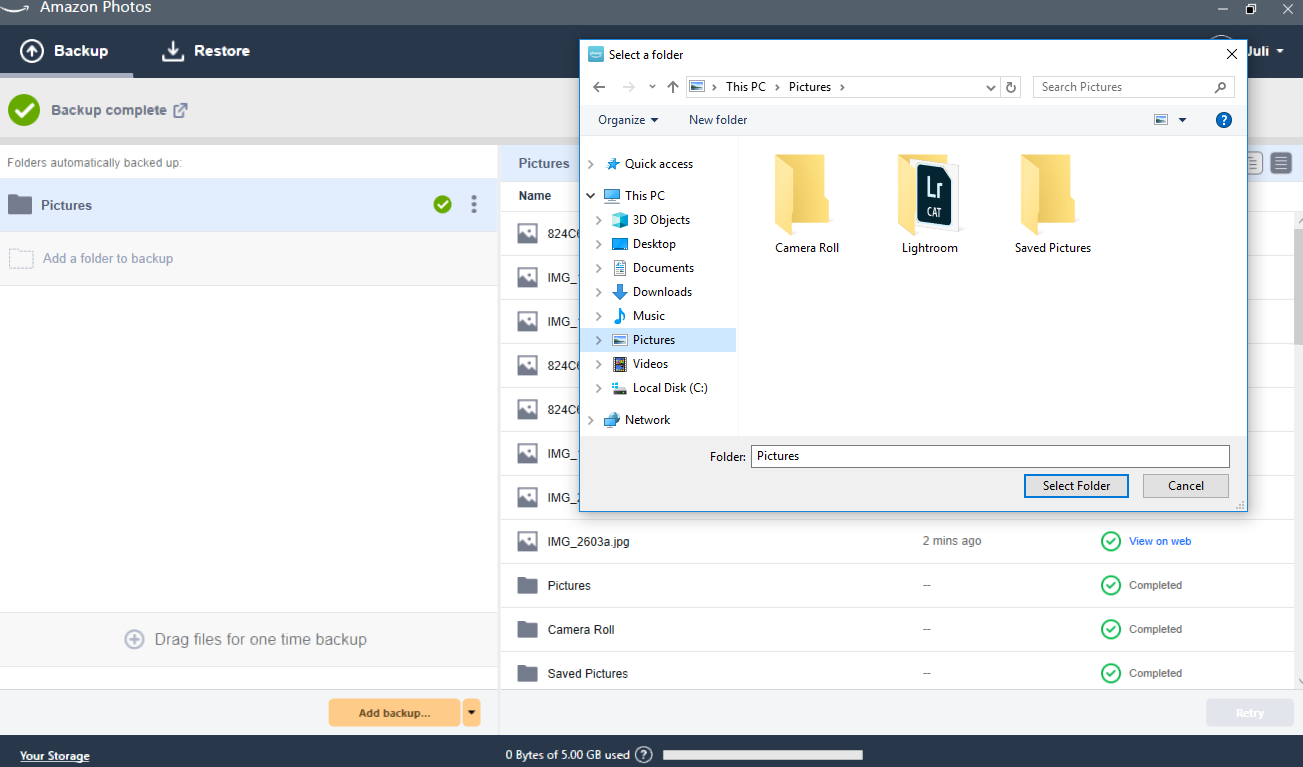Open dialog Help question mark icon
Image resolution: width=1303 pixels, height=767 pixels.
click(1224, 120)
